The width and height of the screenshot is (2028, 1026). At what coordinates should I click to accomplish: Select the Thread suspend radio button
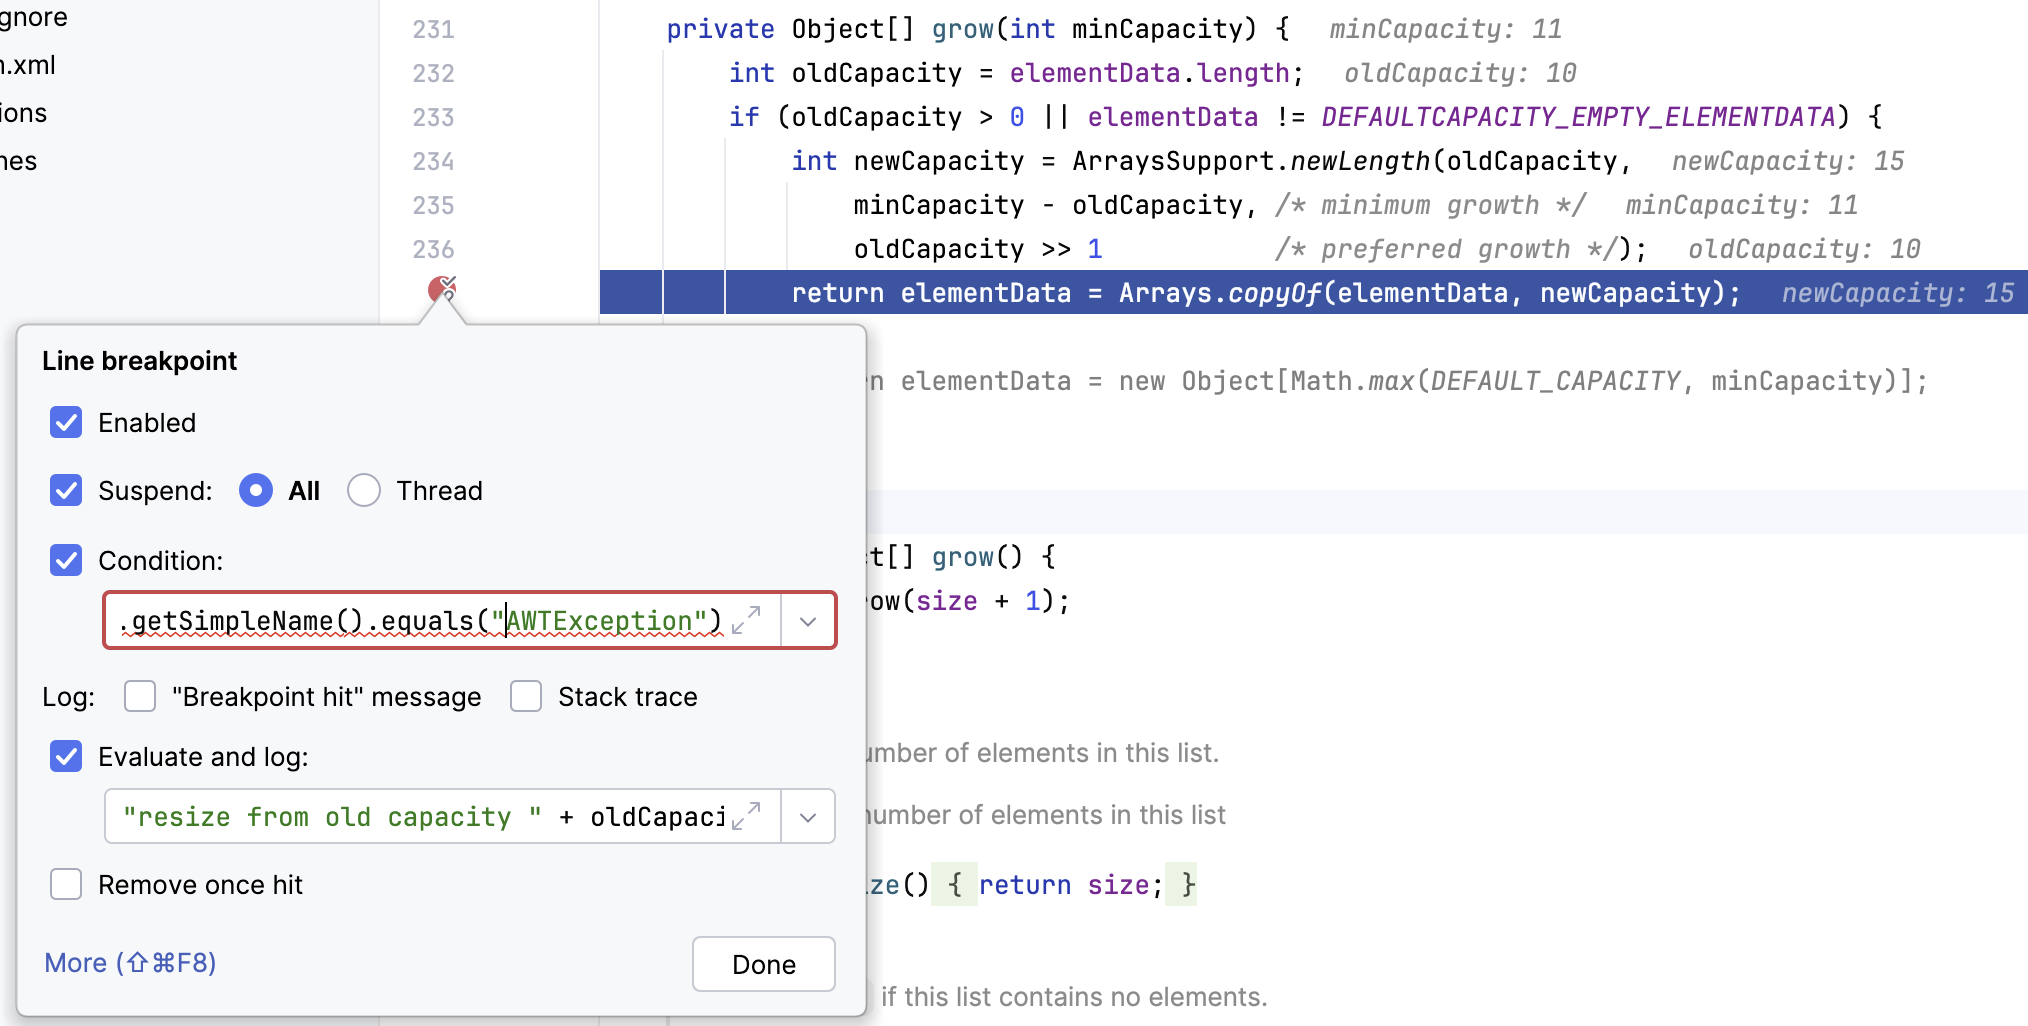point(364,490)
